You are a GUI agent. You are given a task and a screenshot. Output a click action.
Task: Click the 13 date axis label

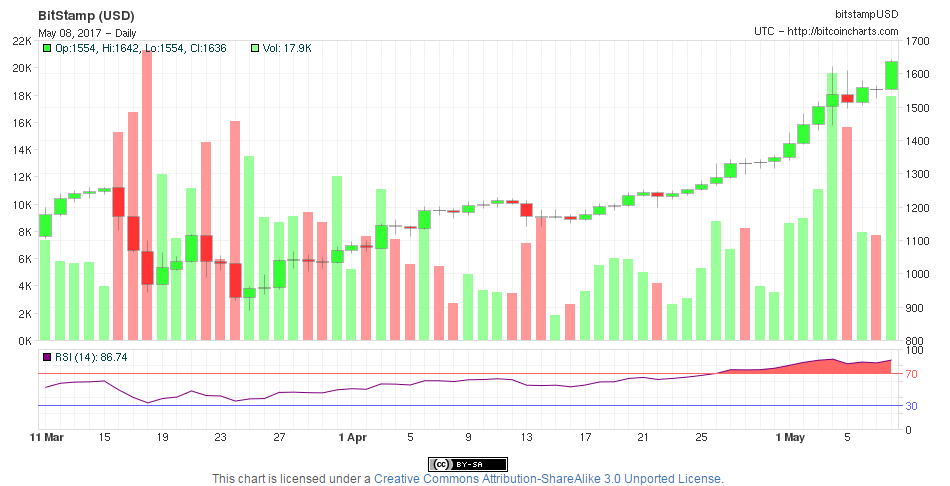[x=526, y=438]
